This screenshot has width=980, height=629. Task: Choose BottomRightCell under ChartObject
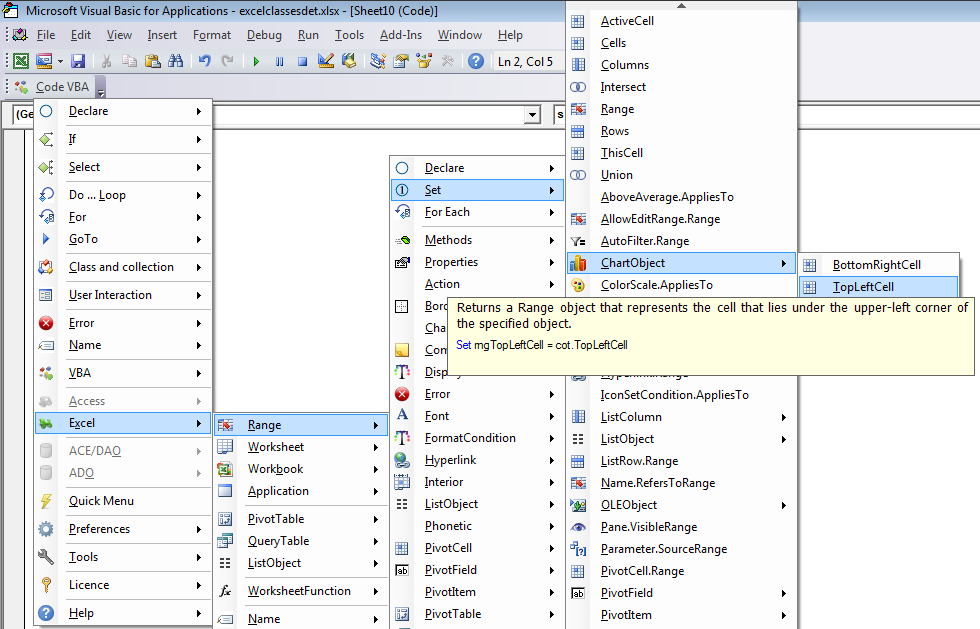878,265
